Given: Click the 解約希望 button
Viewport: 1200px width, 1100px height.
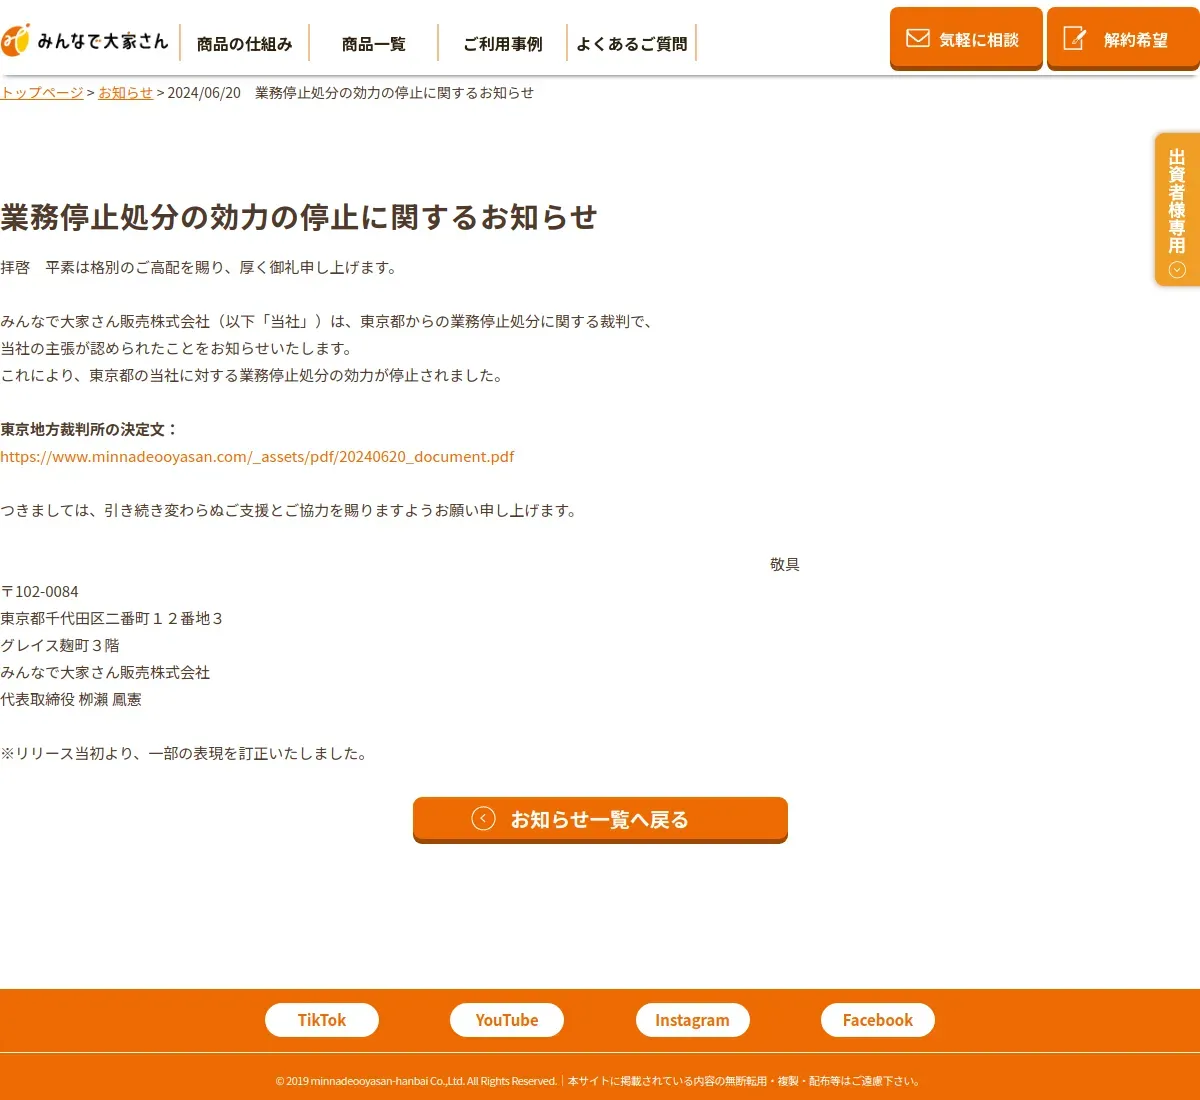Looking at the screenshot, I should 1123,39.
